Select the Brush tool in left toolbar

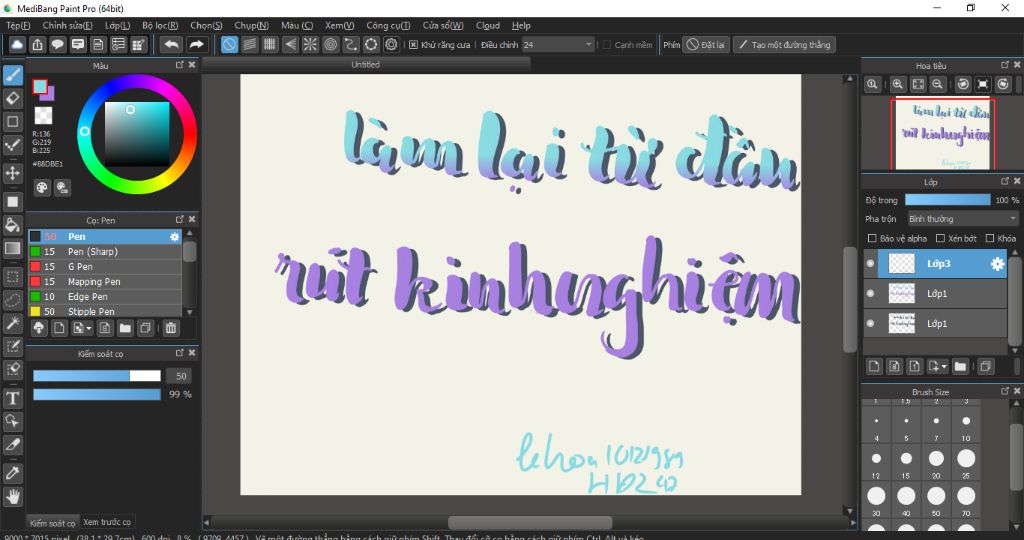pyautogui.click(x=12, y=75)
